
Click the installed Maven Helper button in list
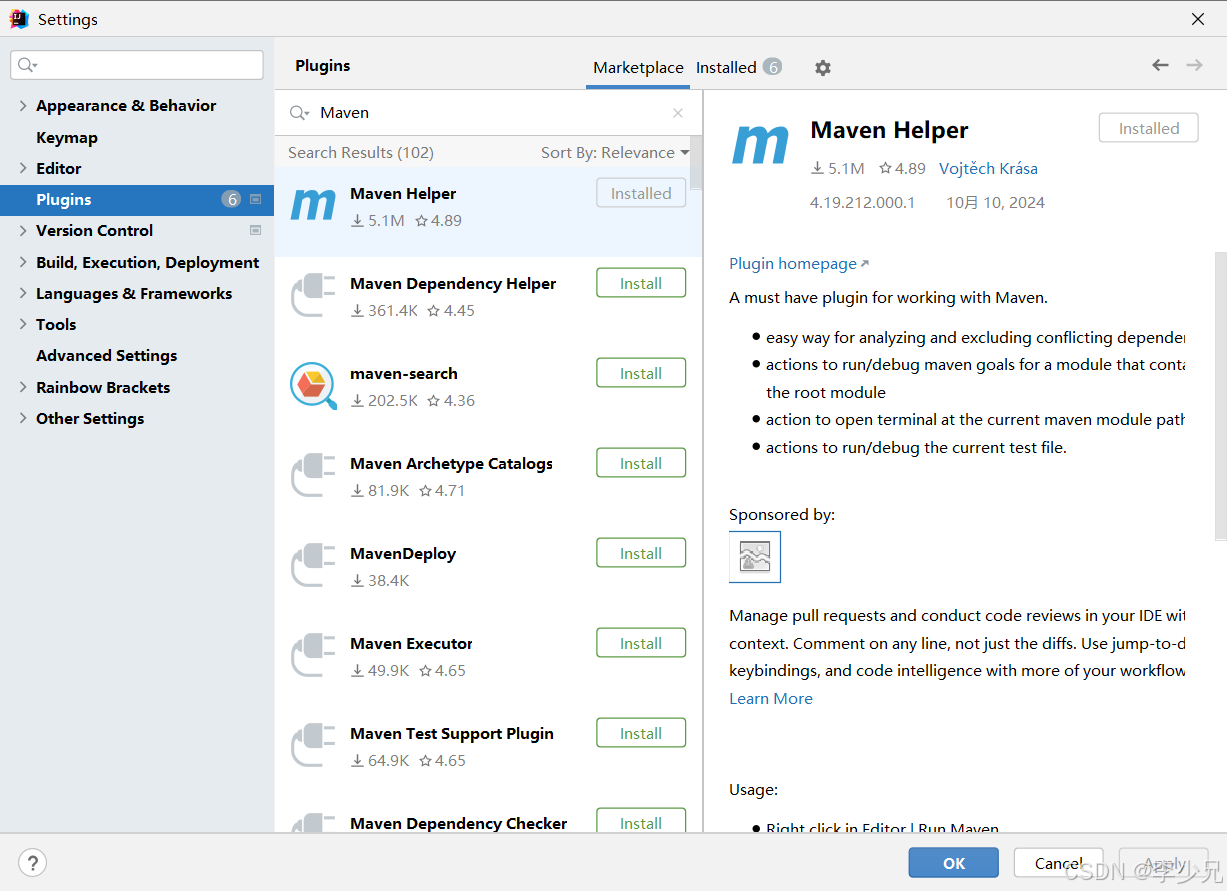click(641, 193)
